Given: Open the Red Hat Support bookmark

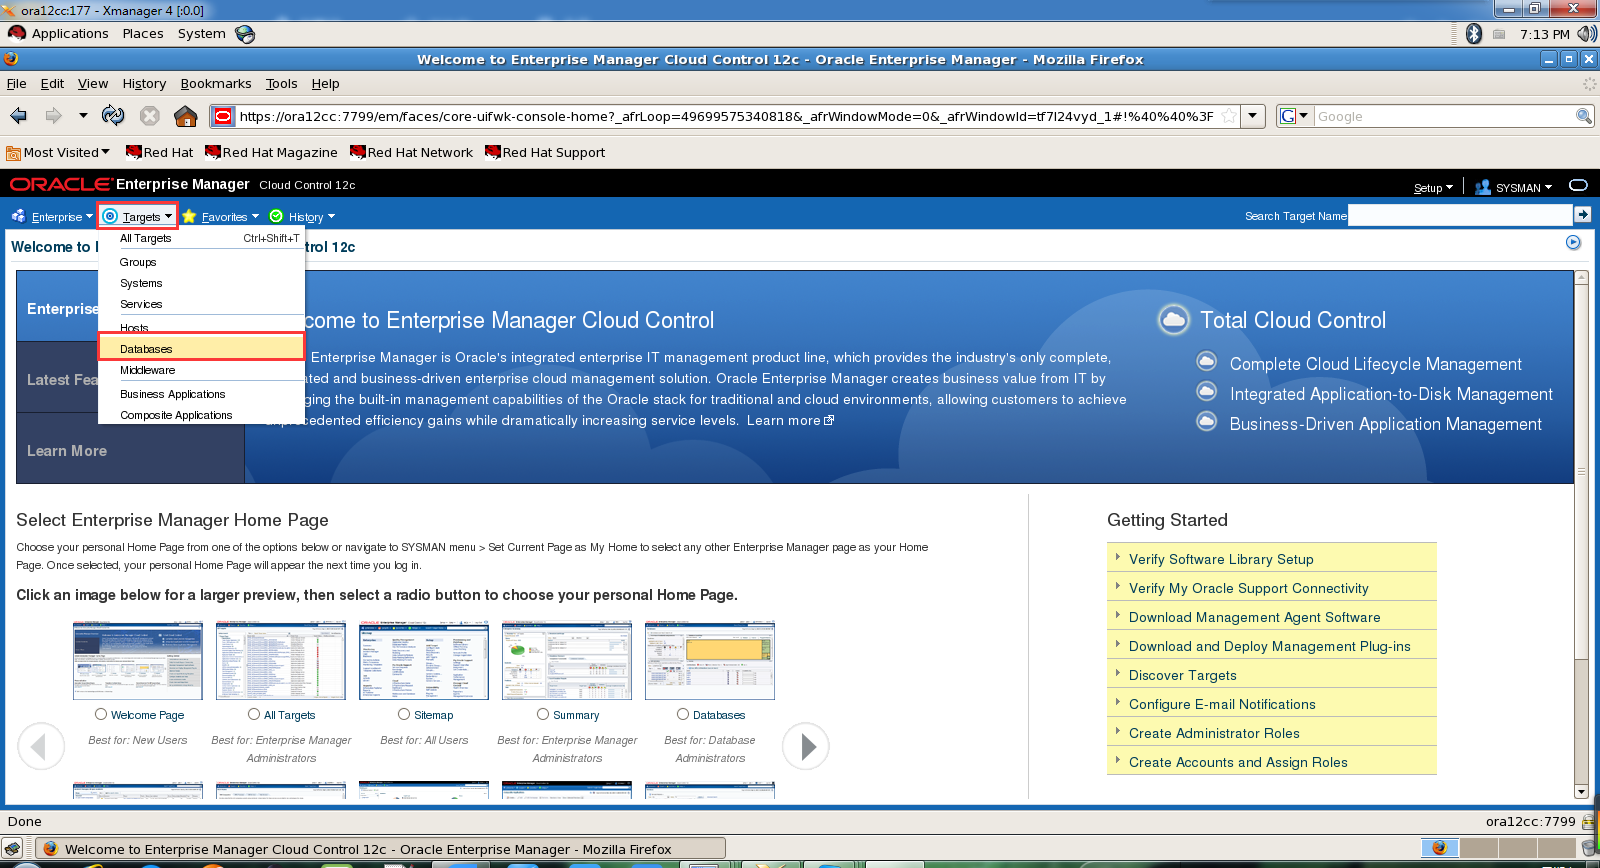Looking at the screenshot, I should click(545, 153).
